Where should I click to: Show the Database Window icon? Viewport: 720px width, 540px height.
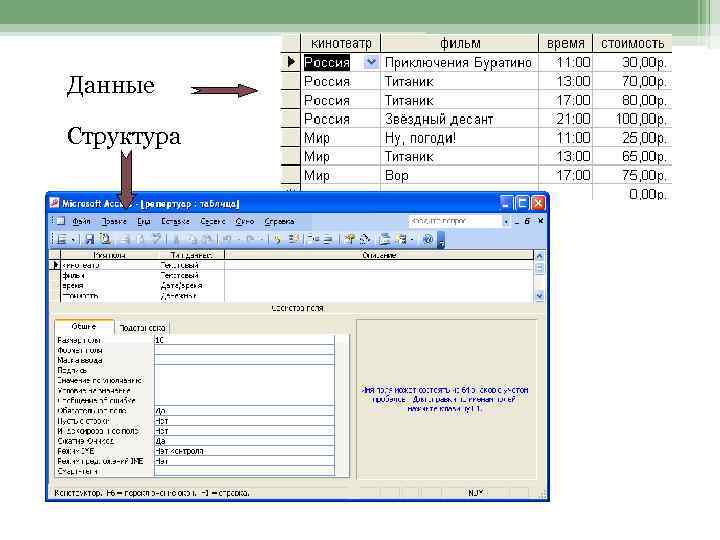(x=385, y=239)
